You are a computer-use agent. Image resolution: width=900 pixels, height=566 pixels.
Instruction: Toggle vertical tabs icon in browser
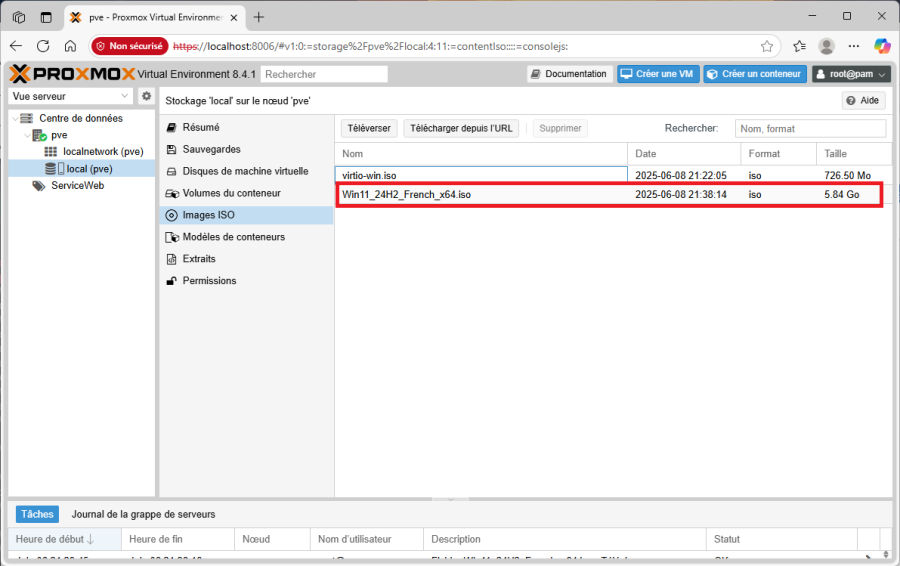pyautogui.click(x=46, y=17)
